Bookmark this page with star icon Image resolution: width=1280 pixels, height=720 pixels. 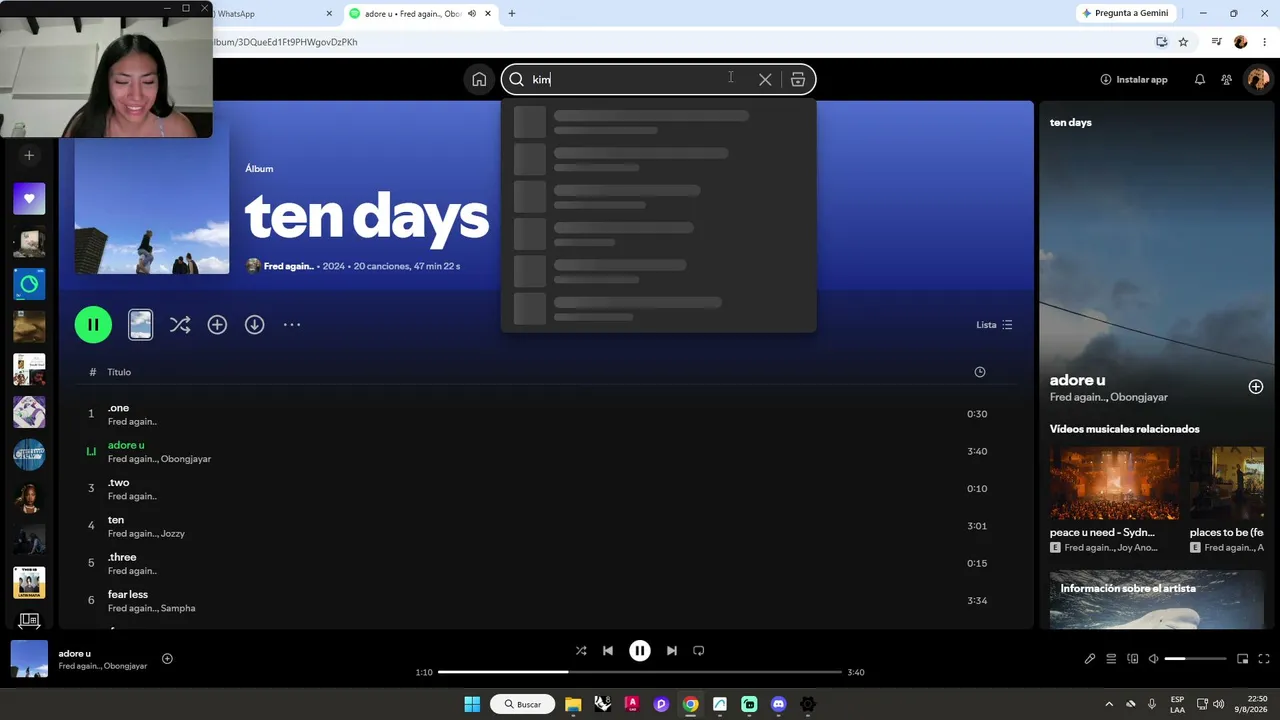(1183, 42)
